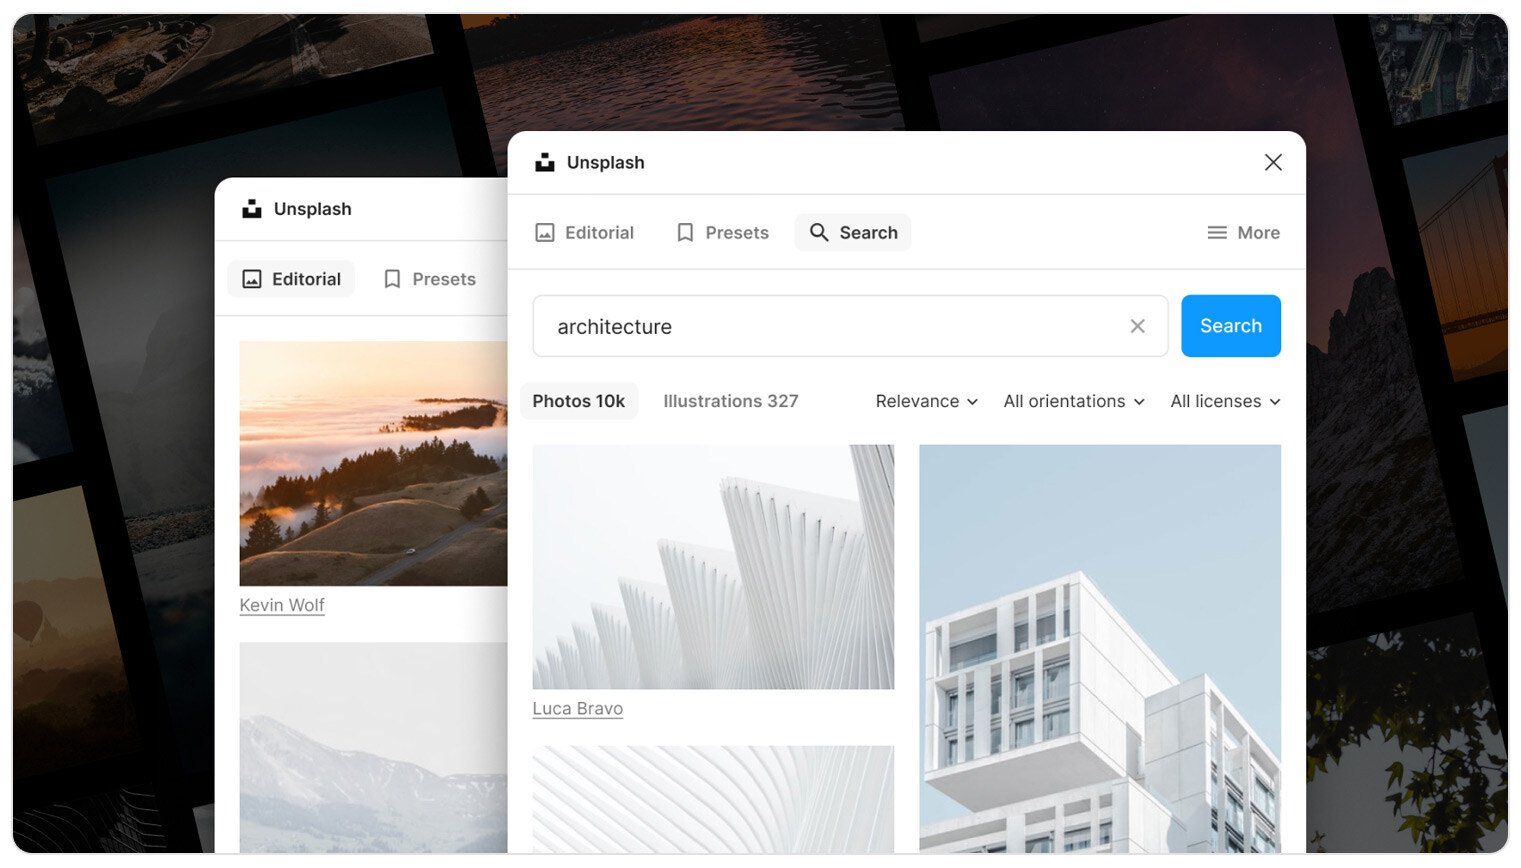Image resolution: width=1521 pixels, height=868 pixels.
Task: Clear the architecture search text
Action: click(x=1137, y=326)
